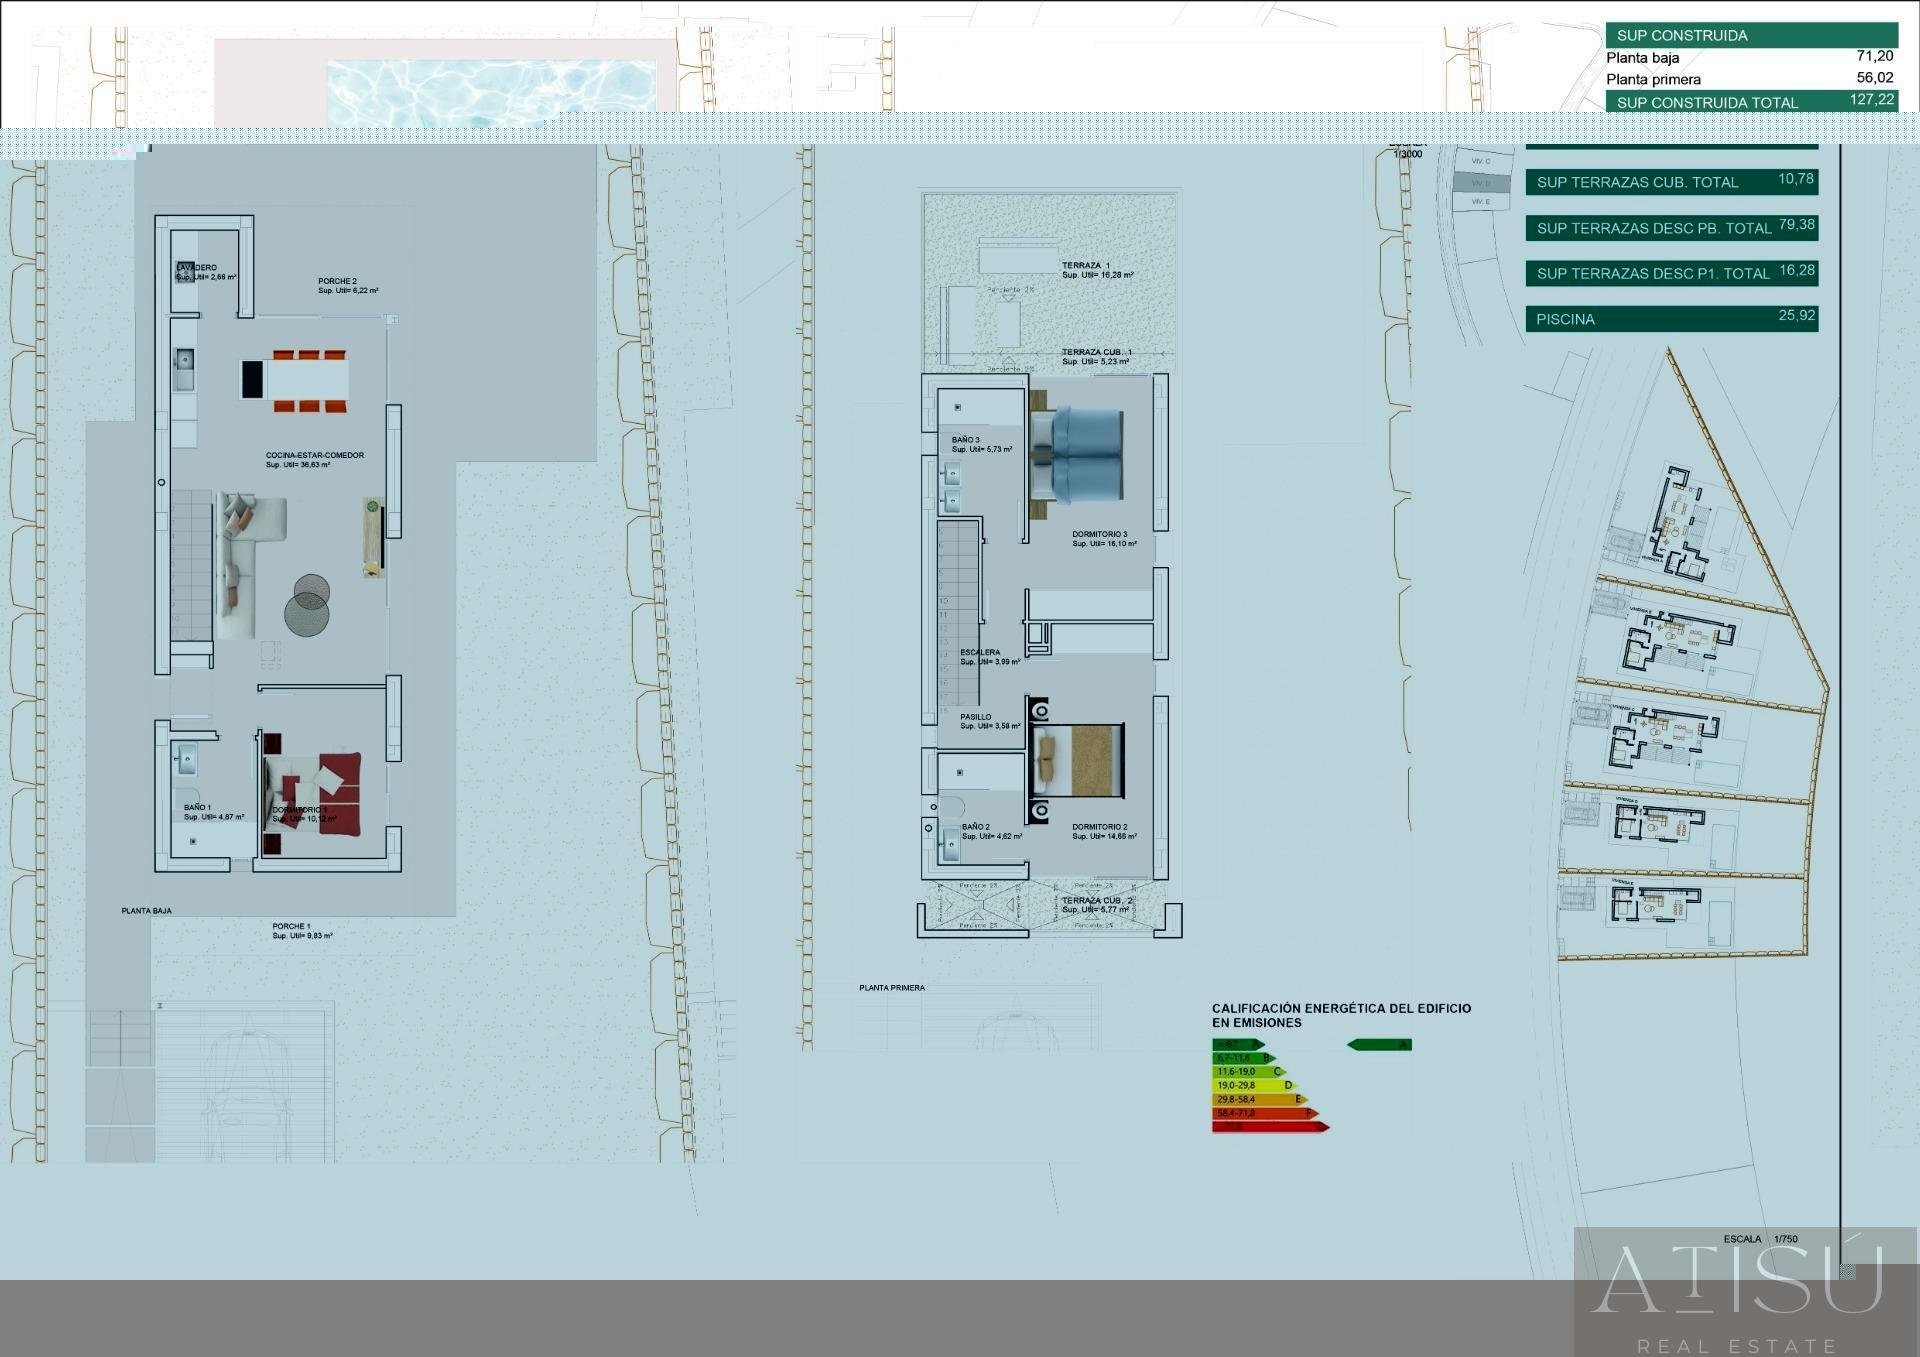
Task: Click the PLANTA PRIMERA label
Action: click(892, 988)
